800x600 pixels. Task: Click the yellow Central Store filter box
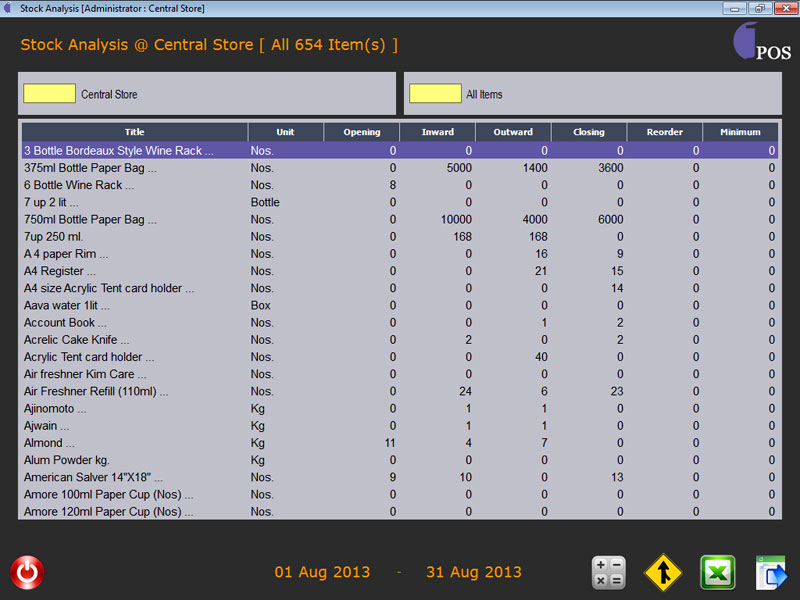(49, 93)
